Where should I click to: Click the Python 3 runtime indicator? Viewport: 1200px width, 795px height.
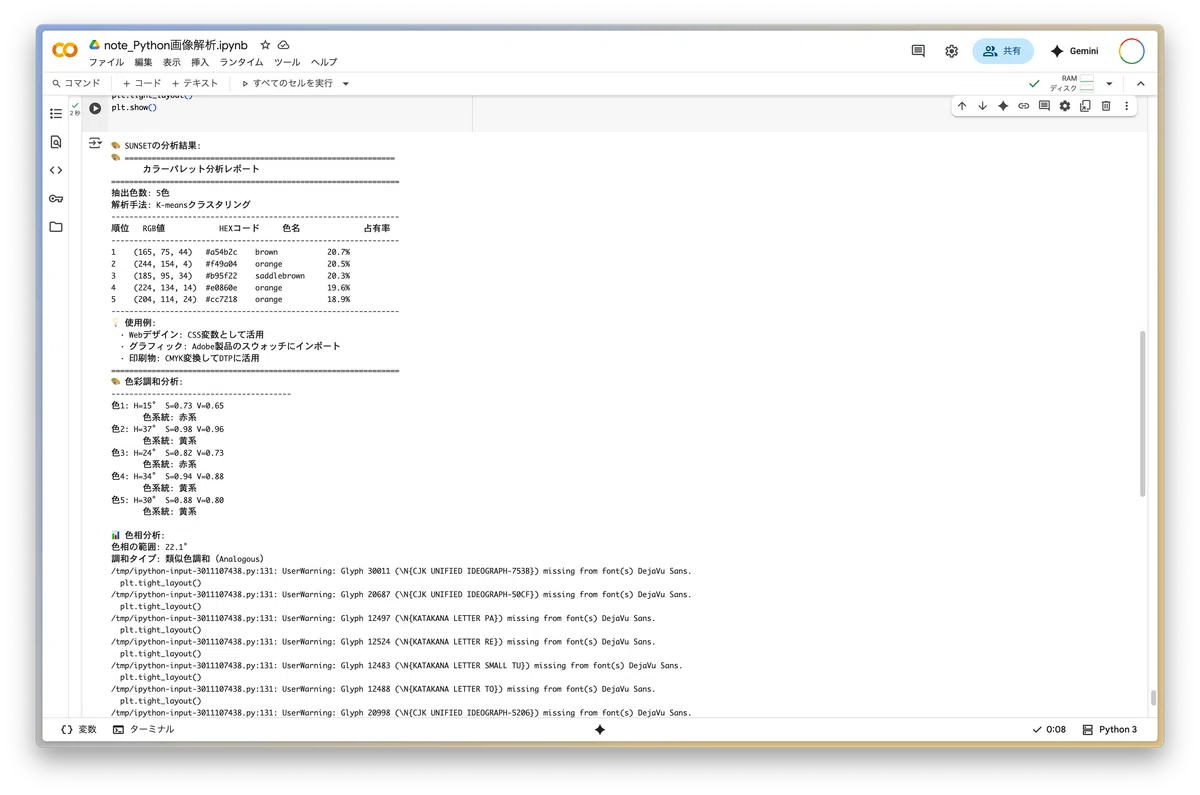[x=1110, y=730]
